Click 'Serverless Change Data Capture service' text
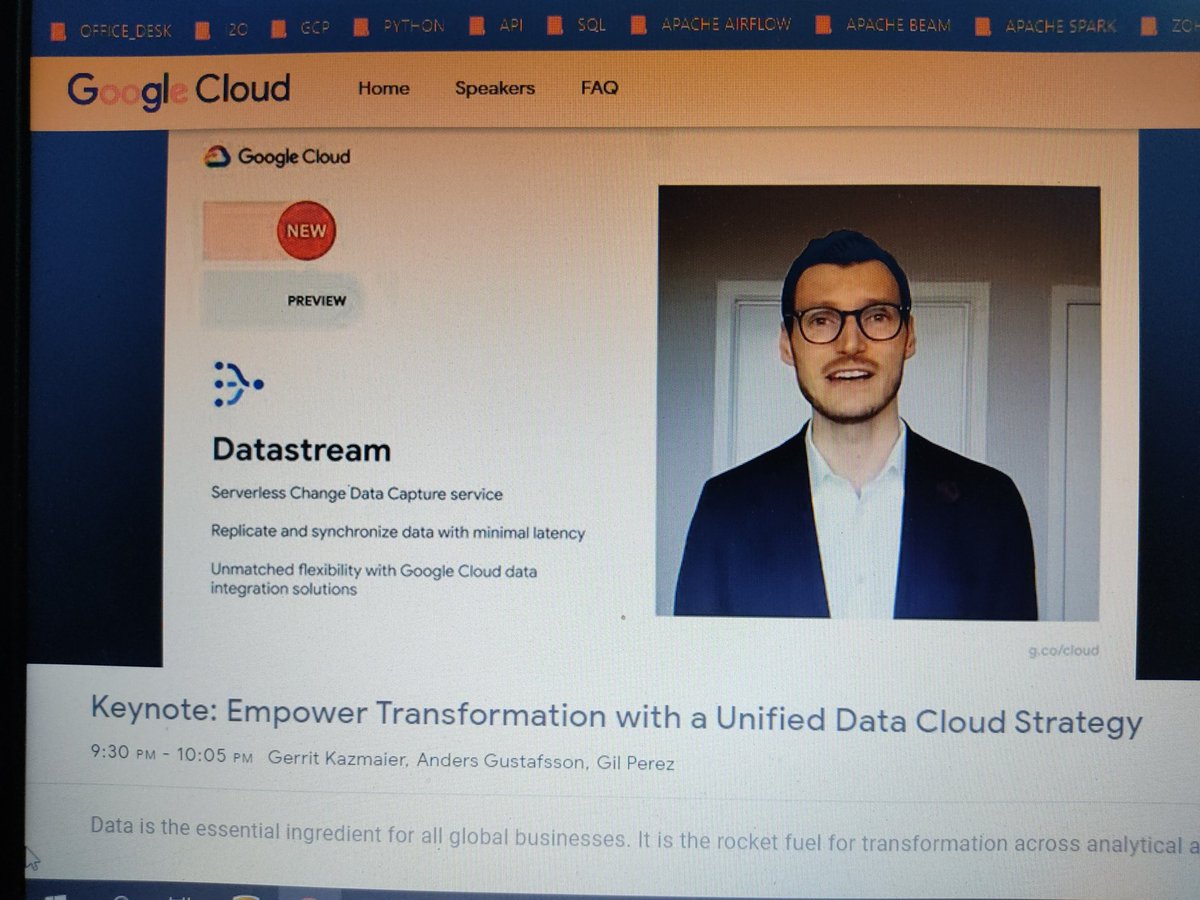Viewport: 1200px width, 900px height. (x=357, y=494)
